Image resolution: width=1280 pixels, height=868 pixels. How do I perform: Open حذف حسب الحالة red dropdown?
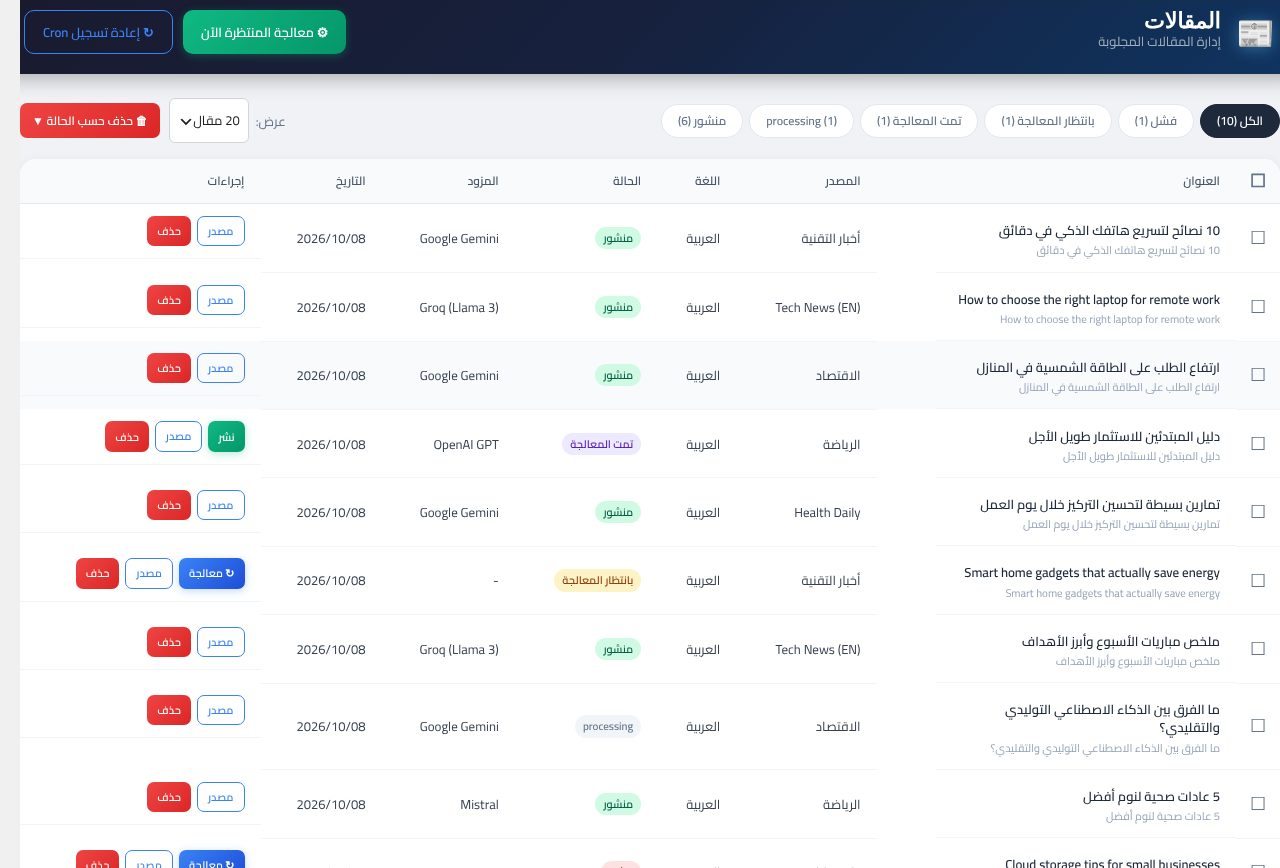click(x=90, y=121)
